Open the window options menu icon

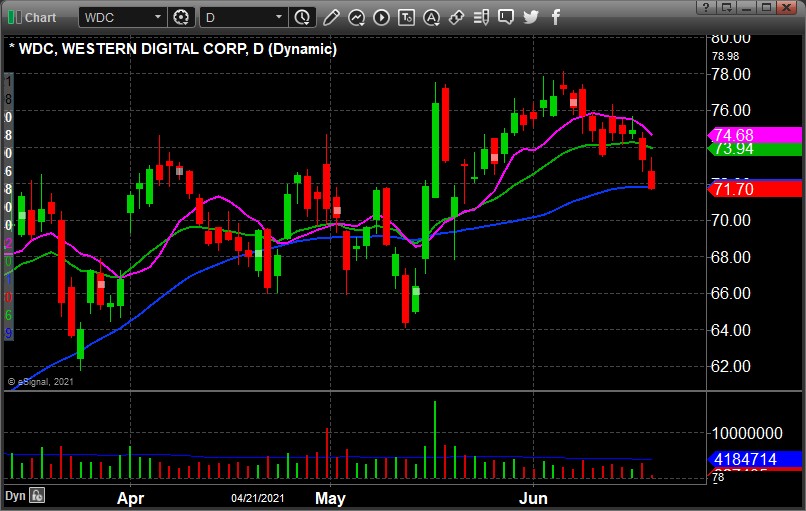point(727,7)
